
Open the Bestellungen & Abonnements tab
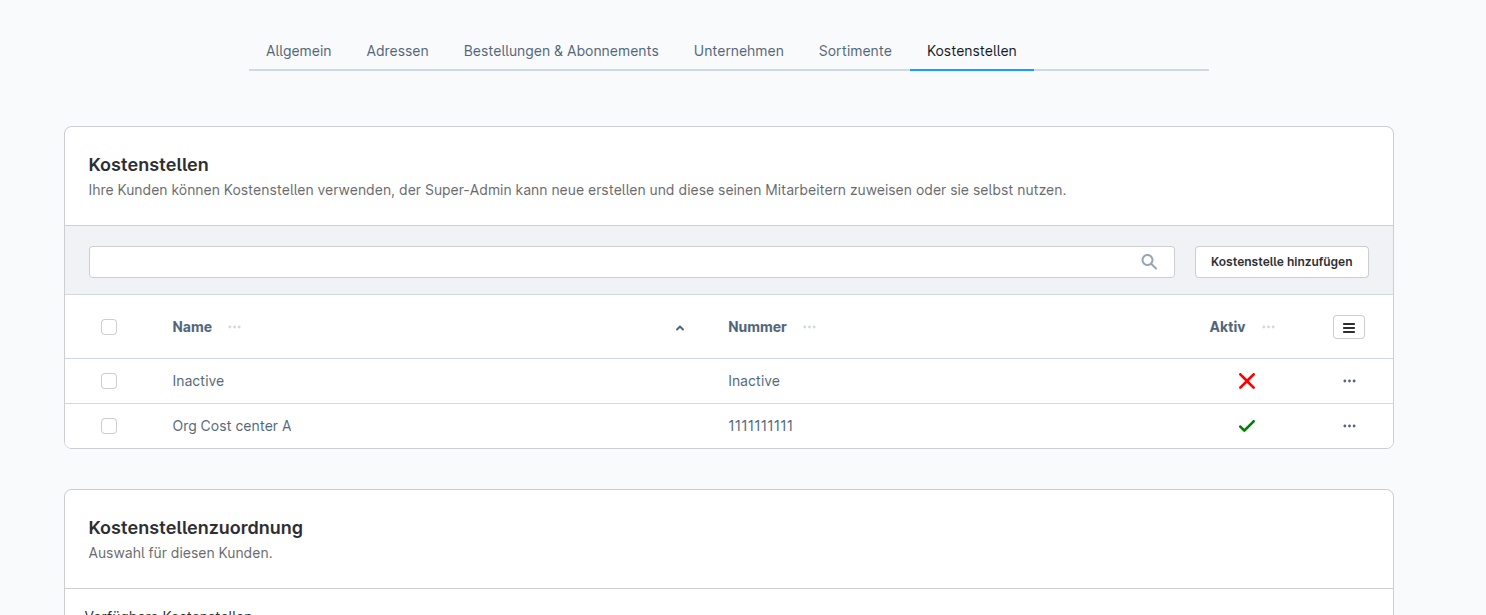point(561,51)
